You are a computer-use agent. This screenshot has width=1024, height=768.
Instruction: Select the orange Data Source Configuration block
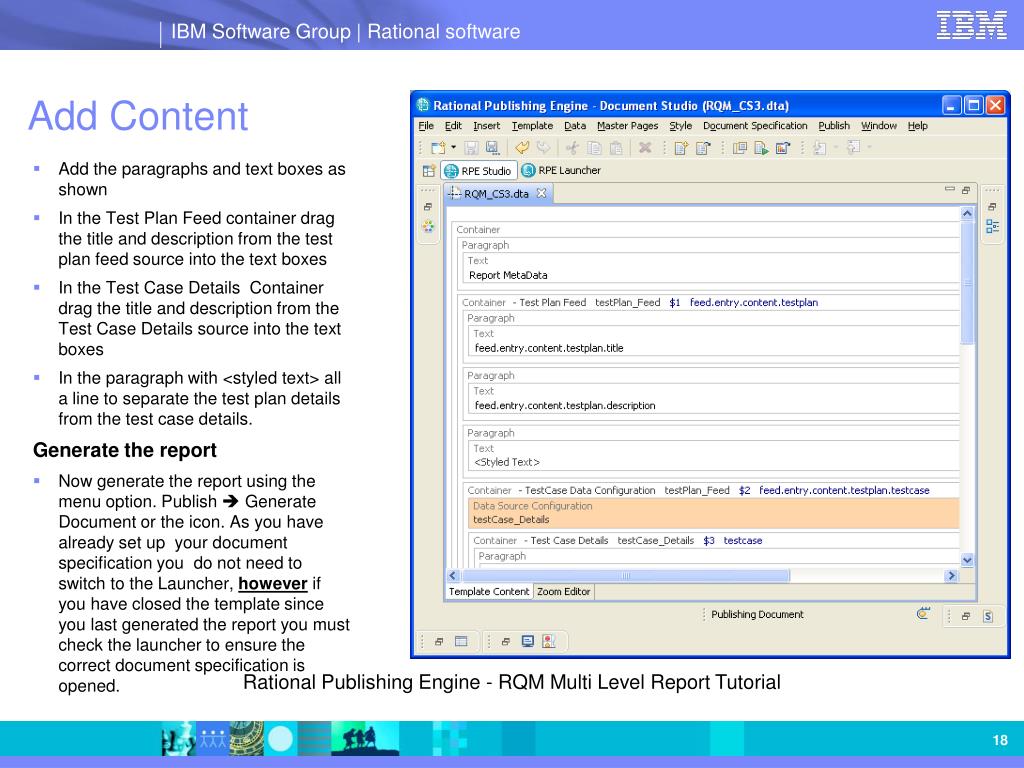click(713, 513)
